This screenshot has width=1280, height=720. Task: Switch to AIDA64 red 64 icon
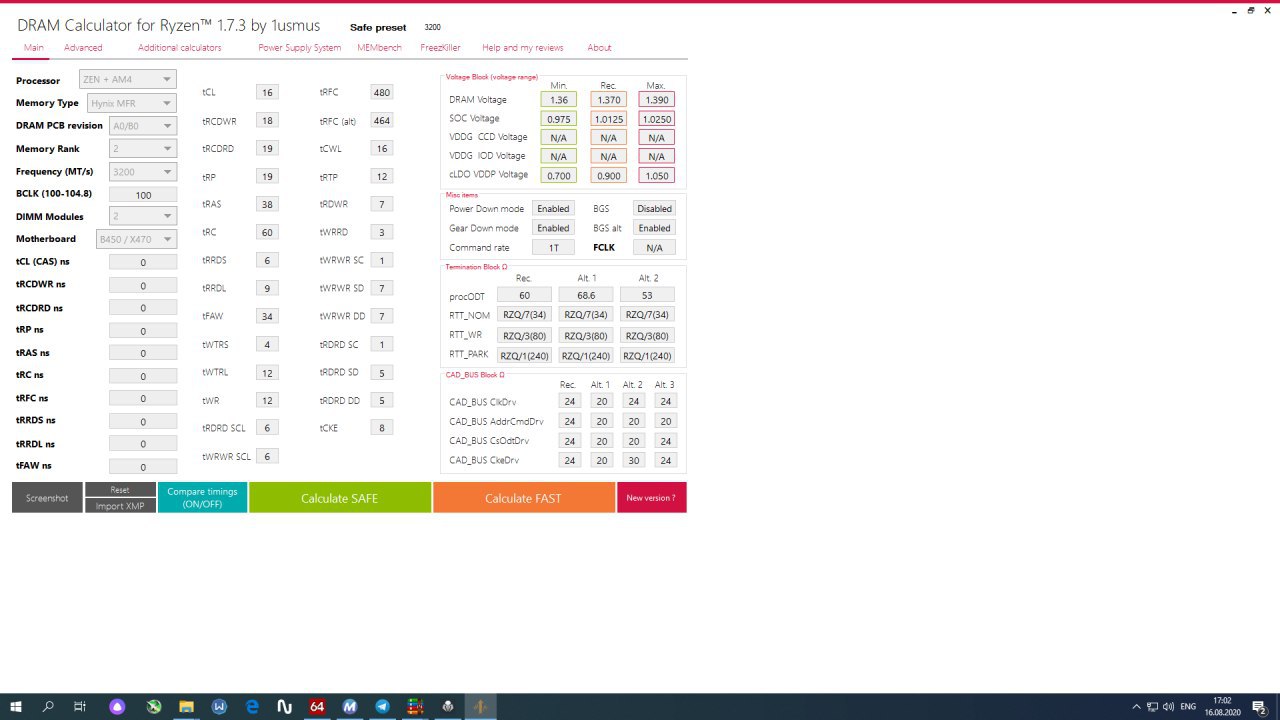(x=317, y=706)
